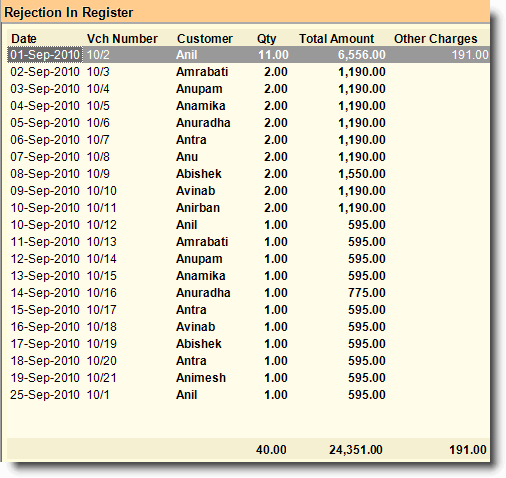This screenshot has width=506, height=478.
Task: Click voucher 10/1 dated 25-Sep-2010
Action: [x=248, y=395]
